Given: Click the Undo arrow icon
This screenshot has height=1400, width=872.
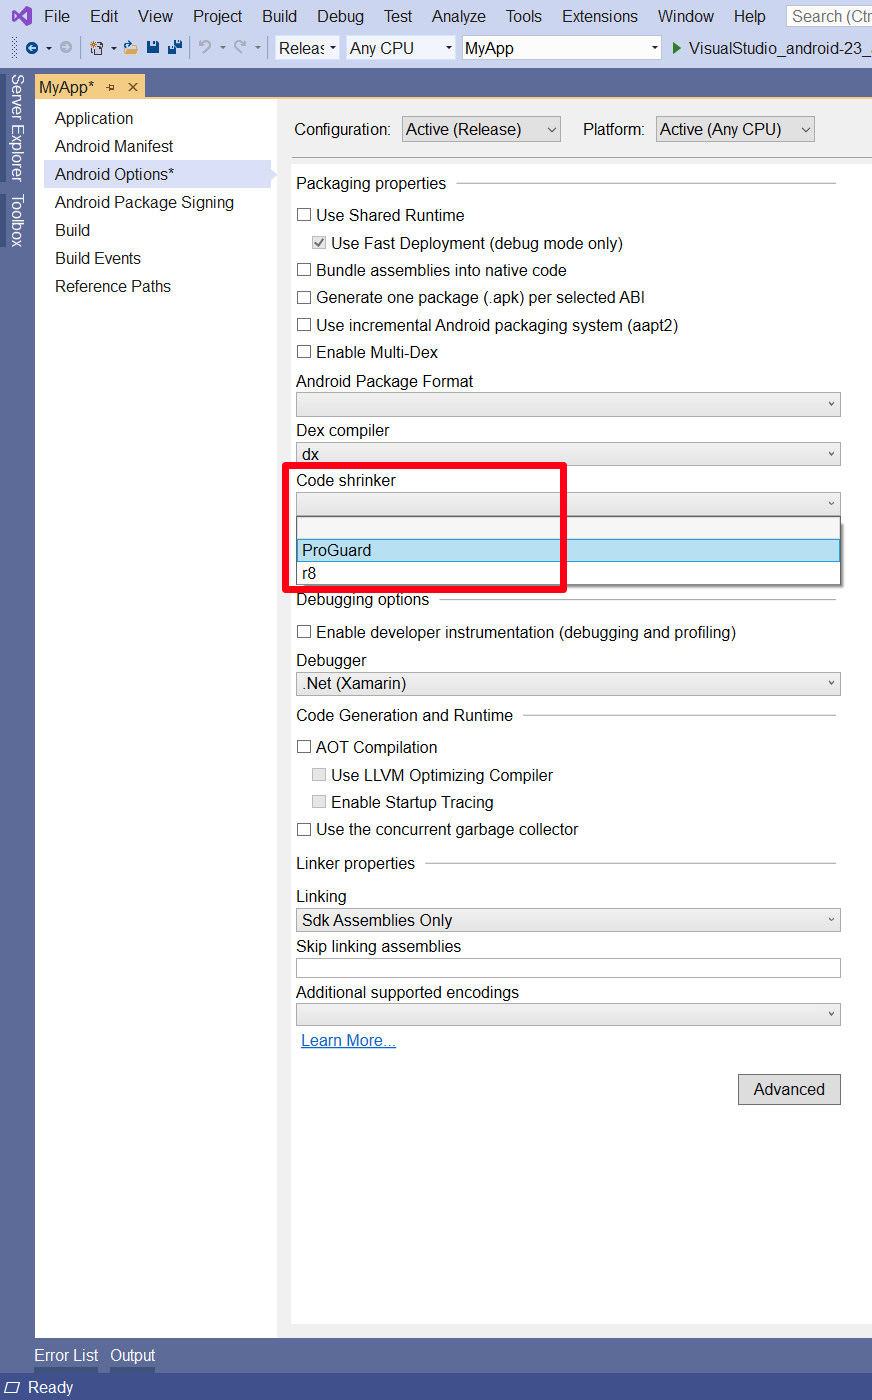Looking at the screenshot, I should 204,48.
